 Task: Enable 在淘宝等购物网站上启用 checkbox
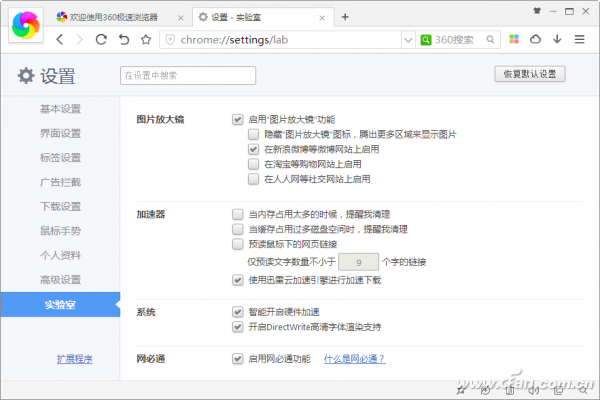coord(253,164)
